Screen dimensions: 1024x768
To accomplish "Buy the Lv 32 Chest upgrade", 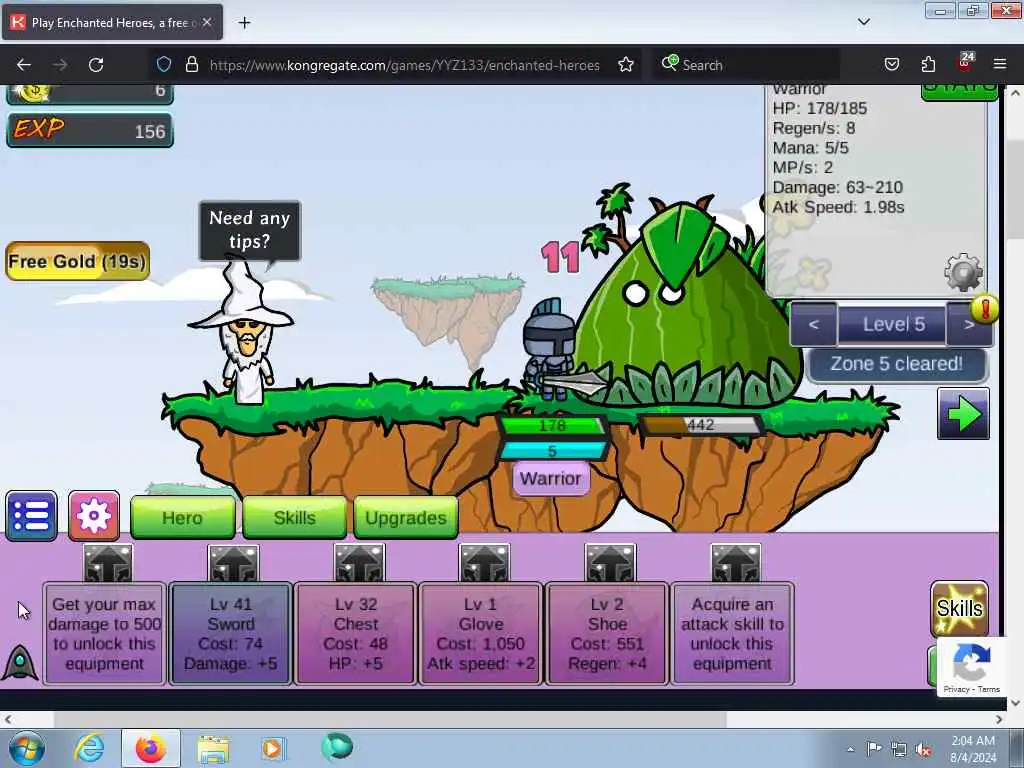I will click(356, 633).
